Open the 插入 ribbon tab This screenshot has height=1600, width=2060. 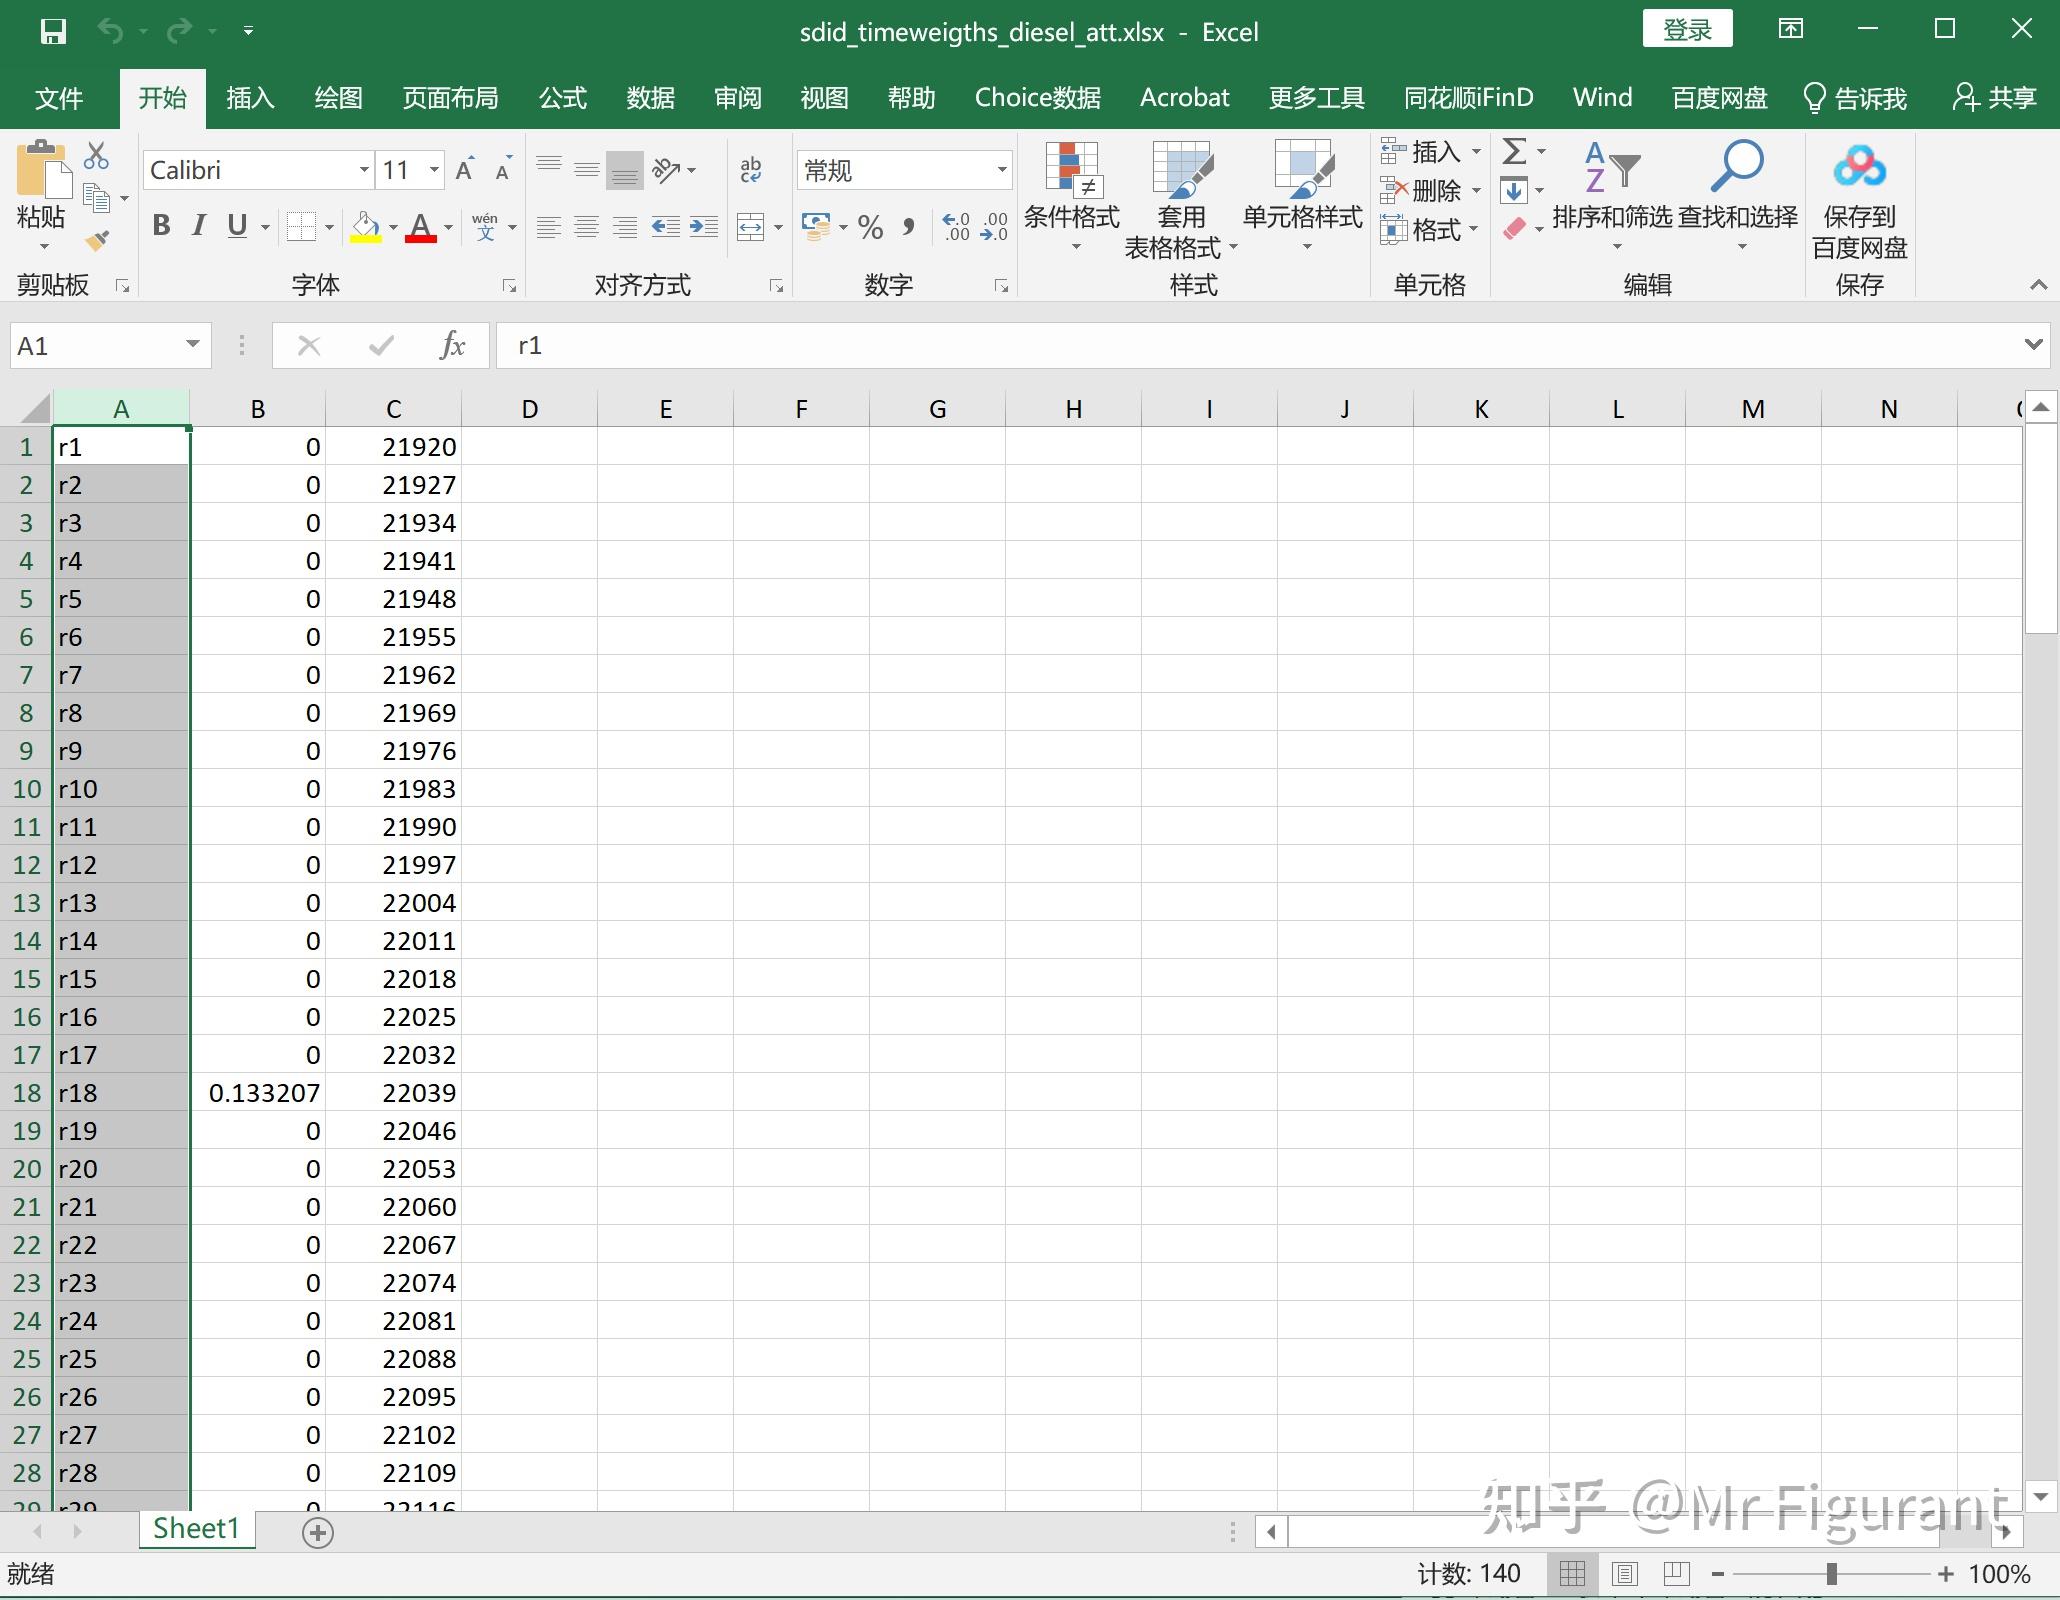249,97
